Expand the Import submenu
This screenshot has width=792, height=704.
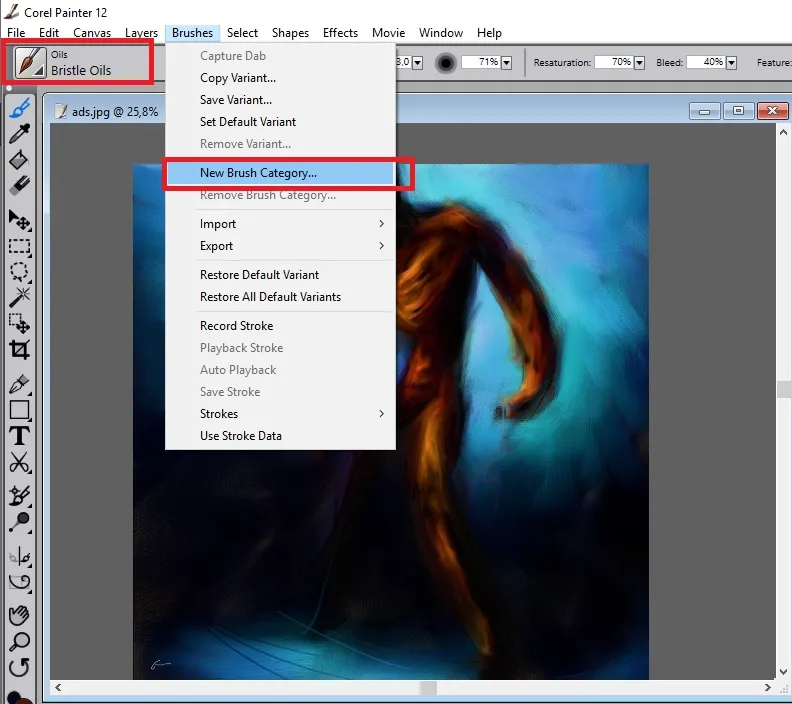click(x=280, y=224)
